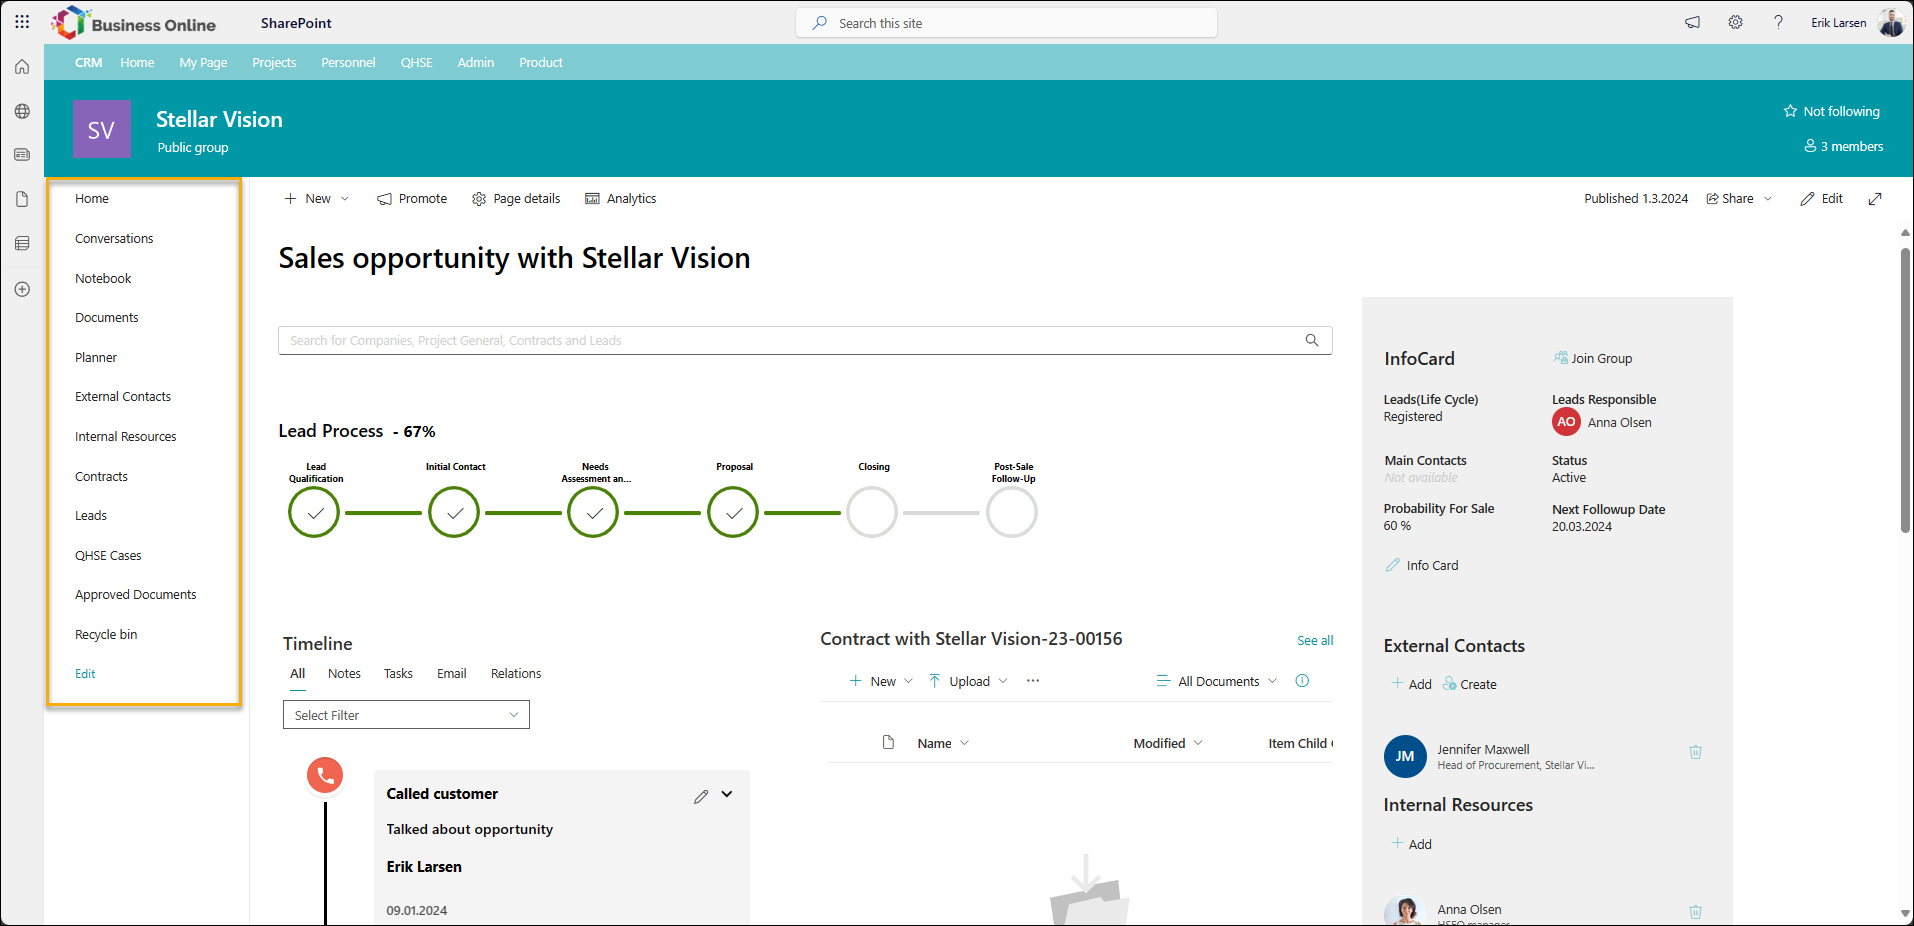Screen dimensions: 1914x926
Task: Delete Jennifer Maxwell with trash icon
Action: [1696, 752]
